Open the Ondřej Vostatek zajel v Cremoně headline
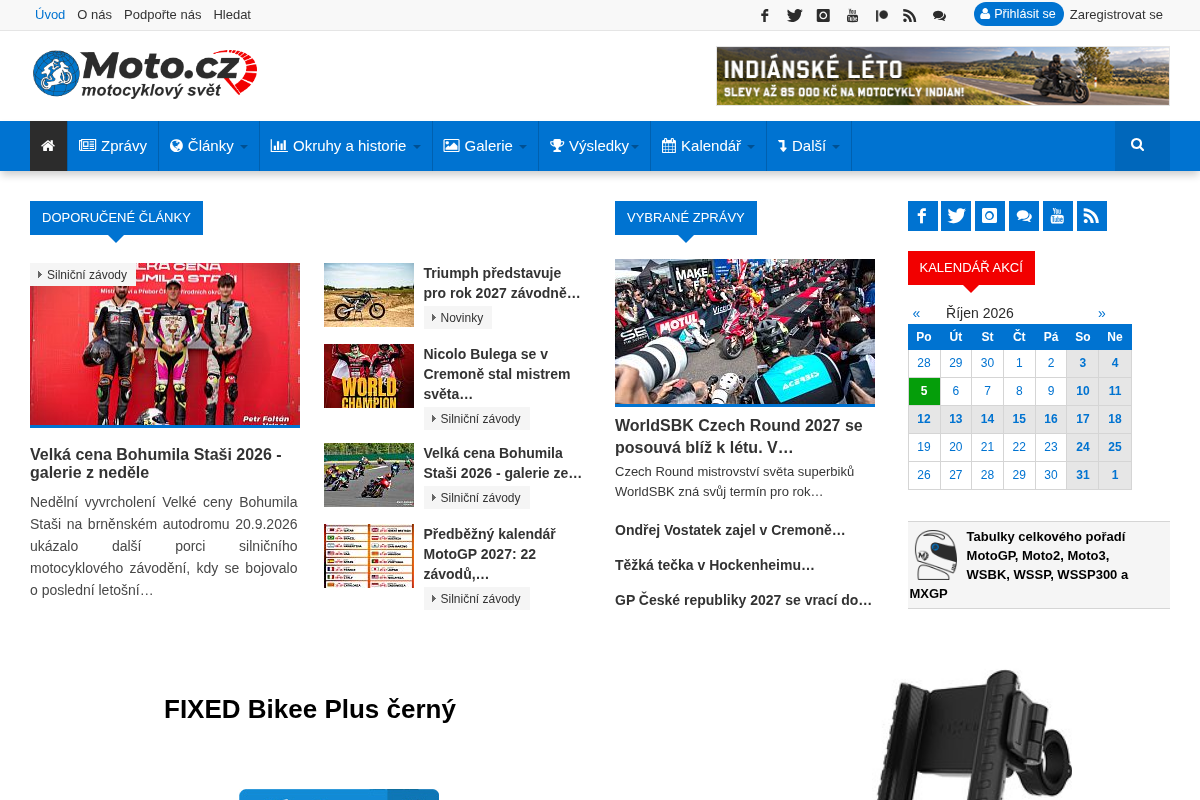This screenshot has width=1200, height=800. 730,530
